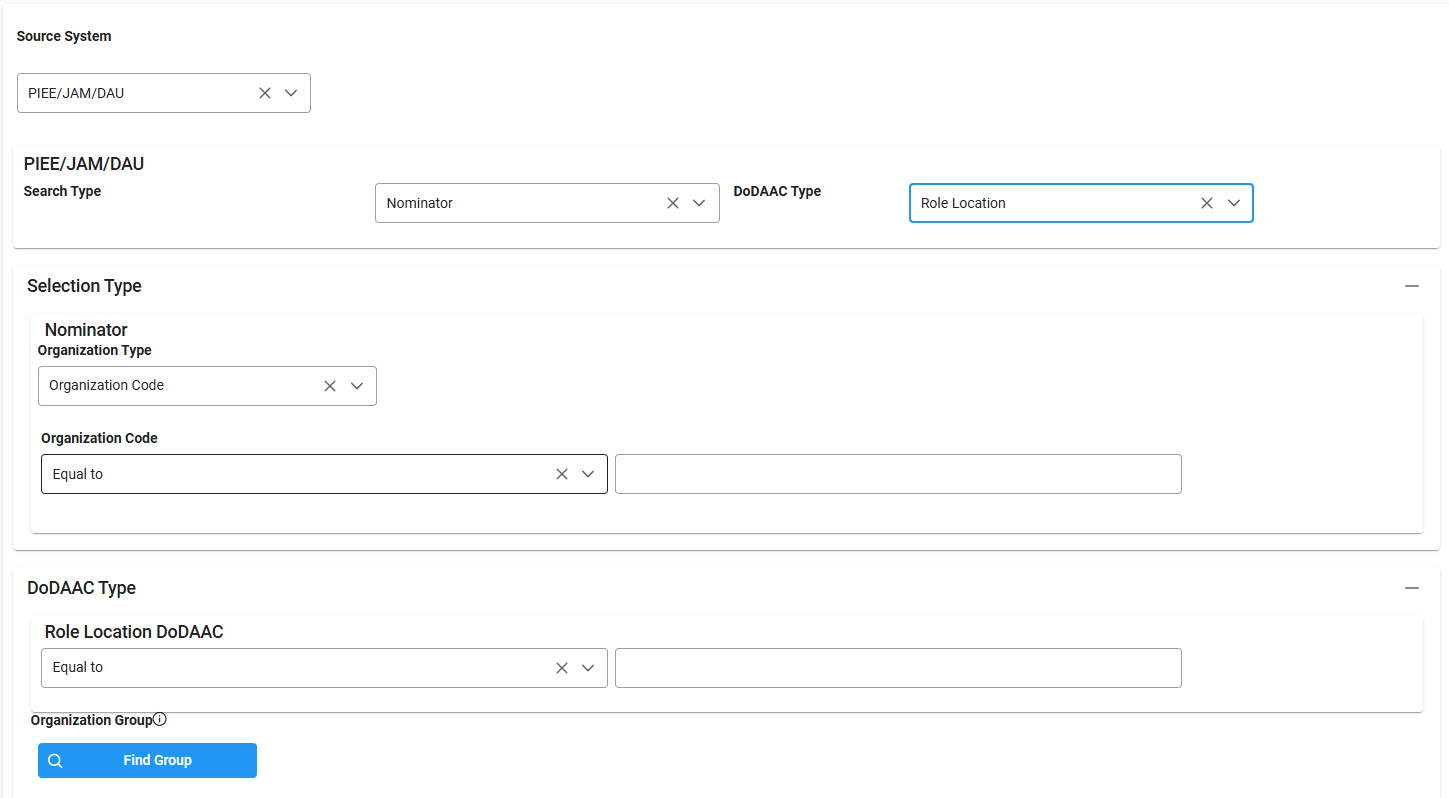The height and width of the screenshot is (798, 1449).
Task: Collapse the Selection Type section
Action: click(x=1412, y=286)
